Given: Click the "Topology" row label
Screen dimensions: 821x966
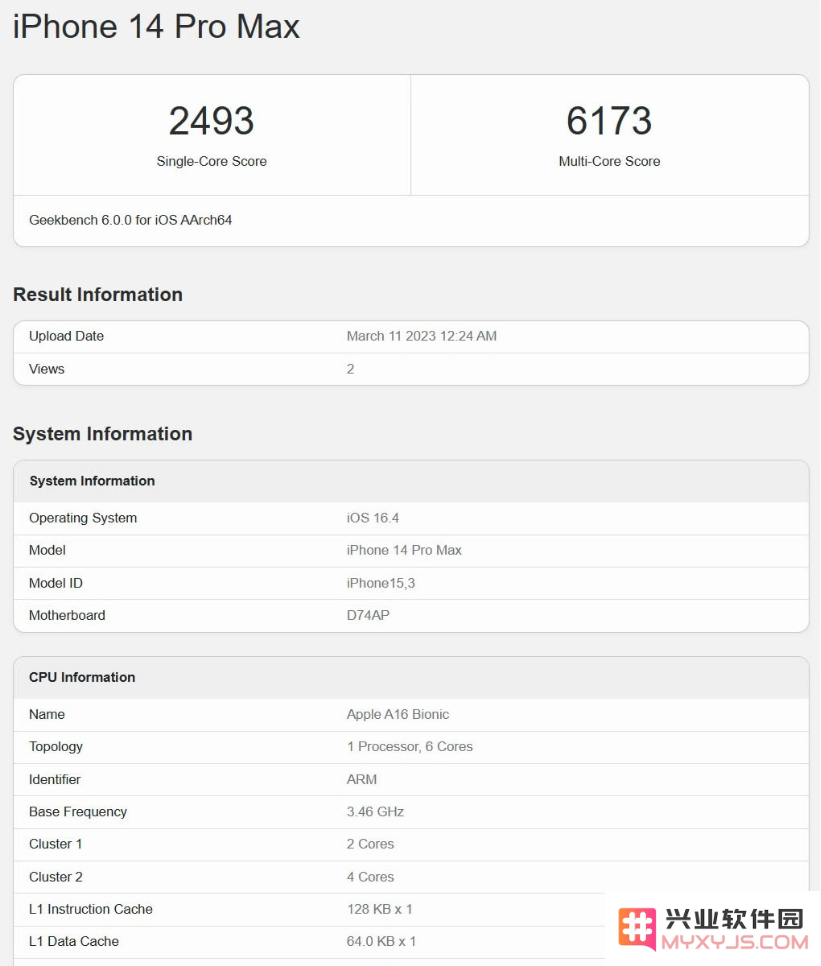Looking at the screenshot, I should pyautogui.click(x=56, y=747).
